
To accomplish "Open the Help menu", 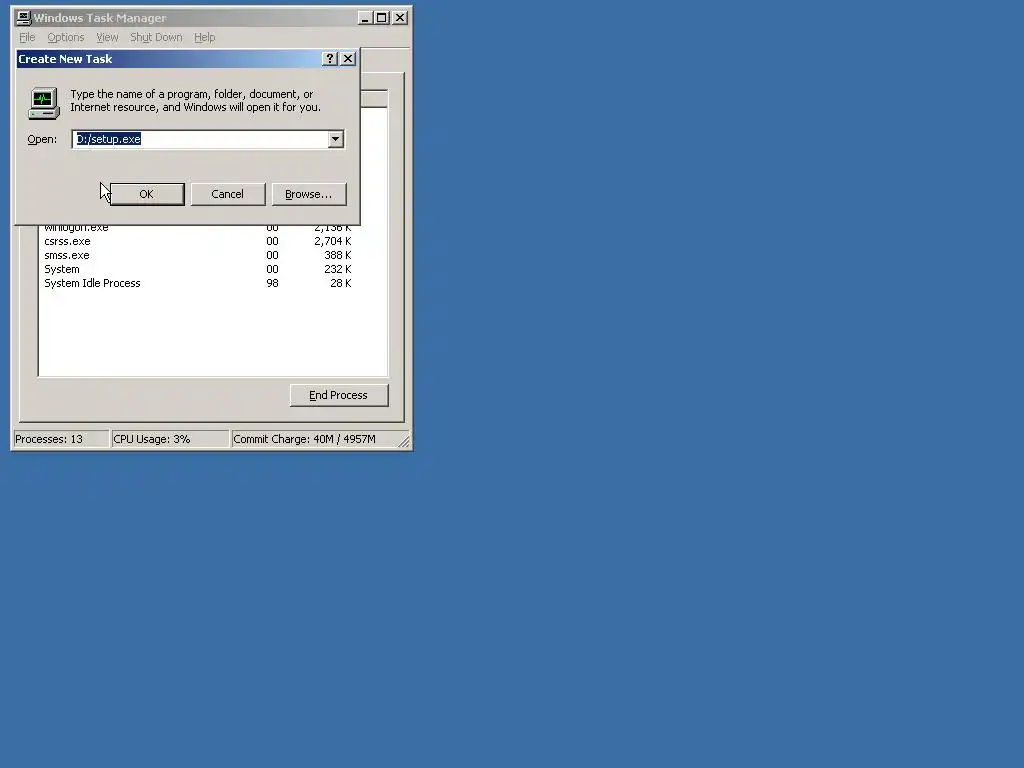I will pos(204,37).
